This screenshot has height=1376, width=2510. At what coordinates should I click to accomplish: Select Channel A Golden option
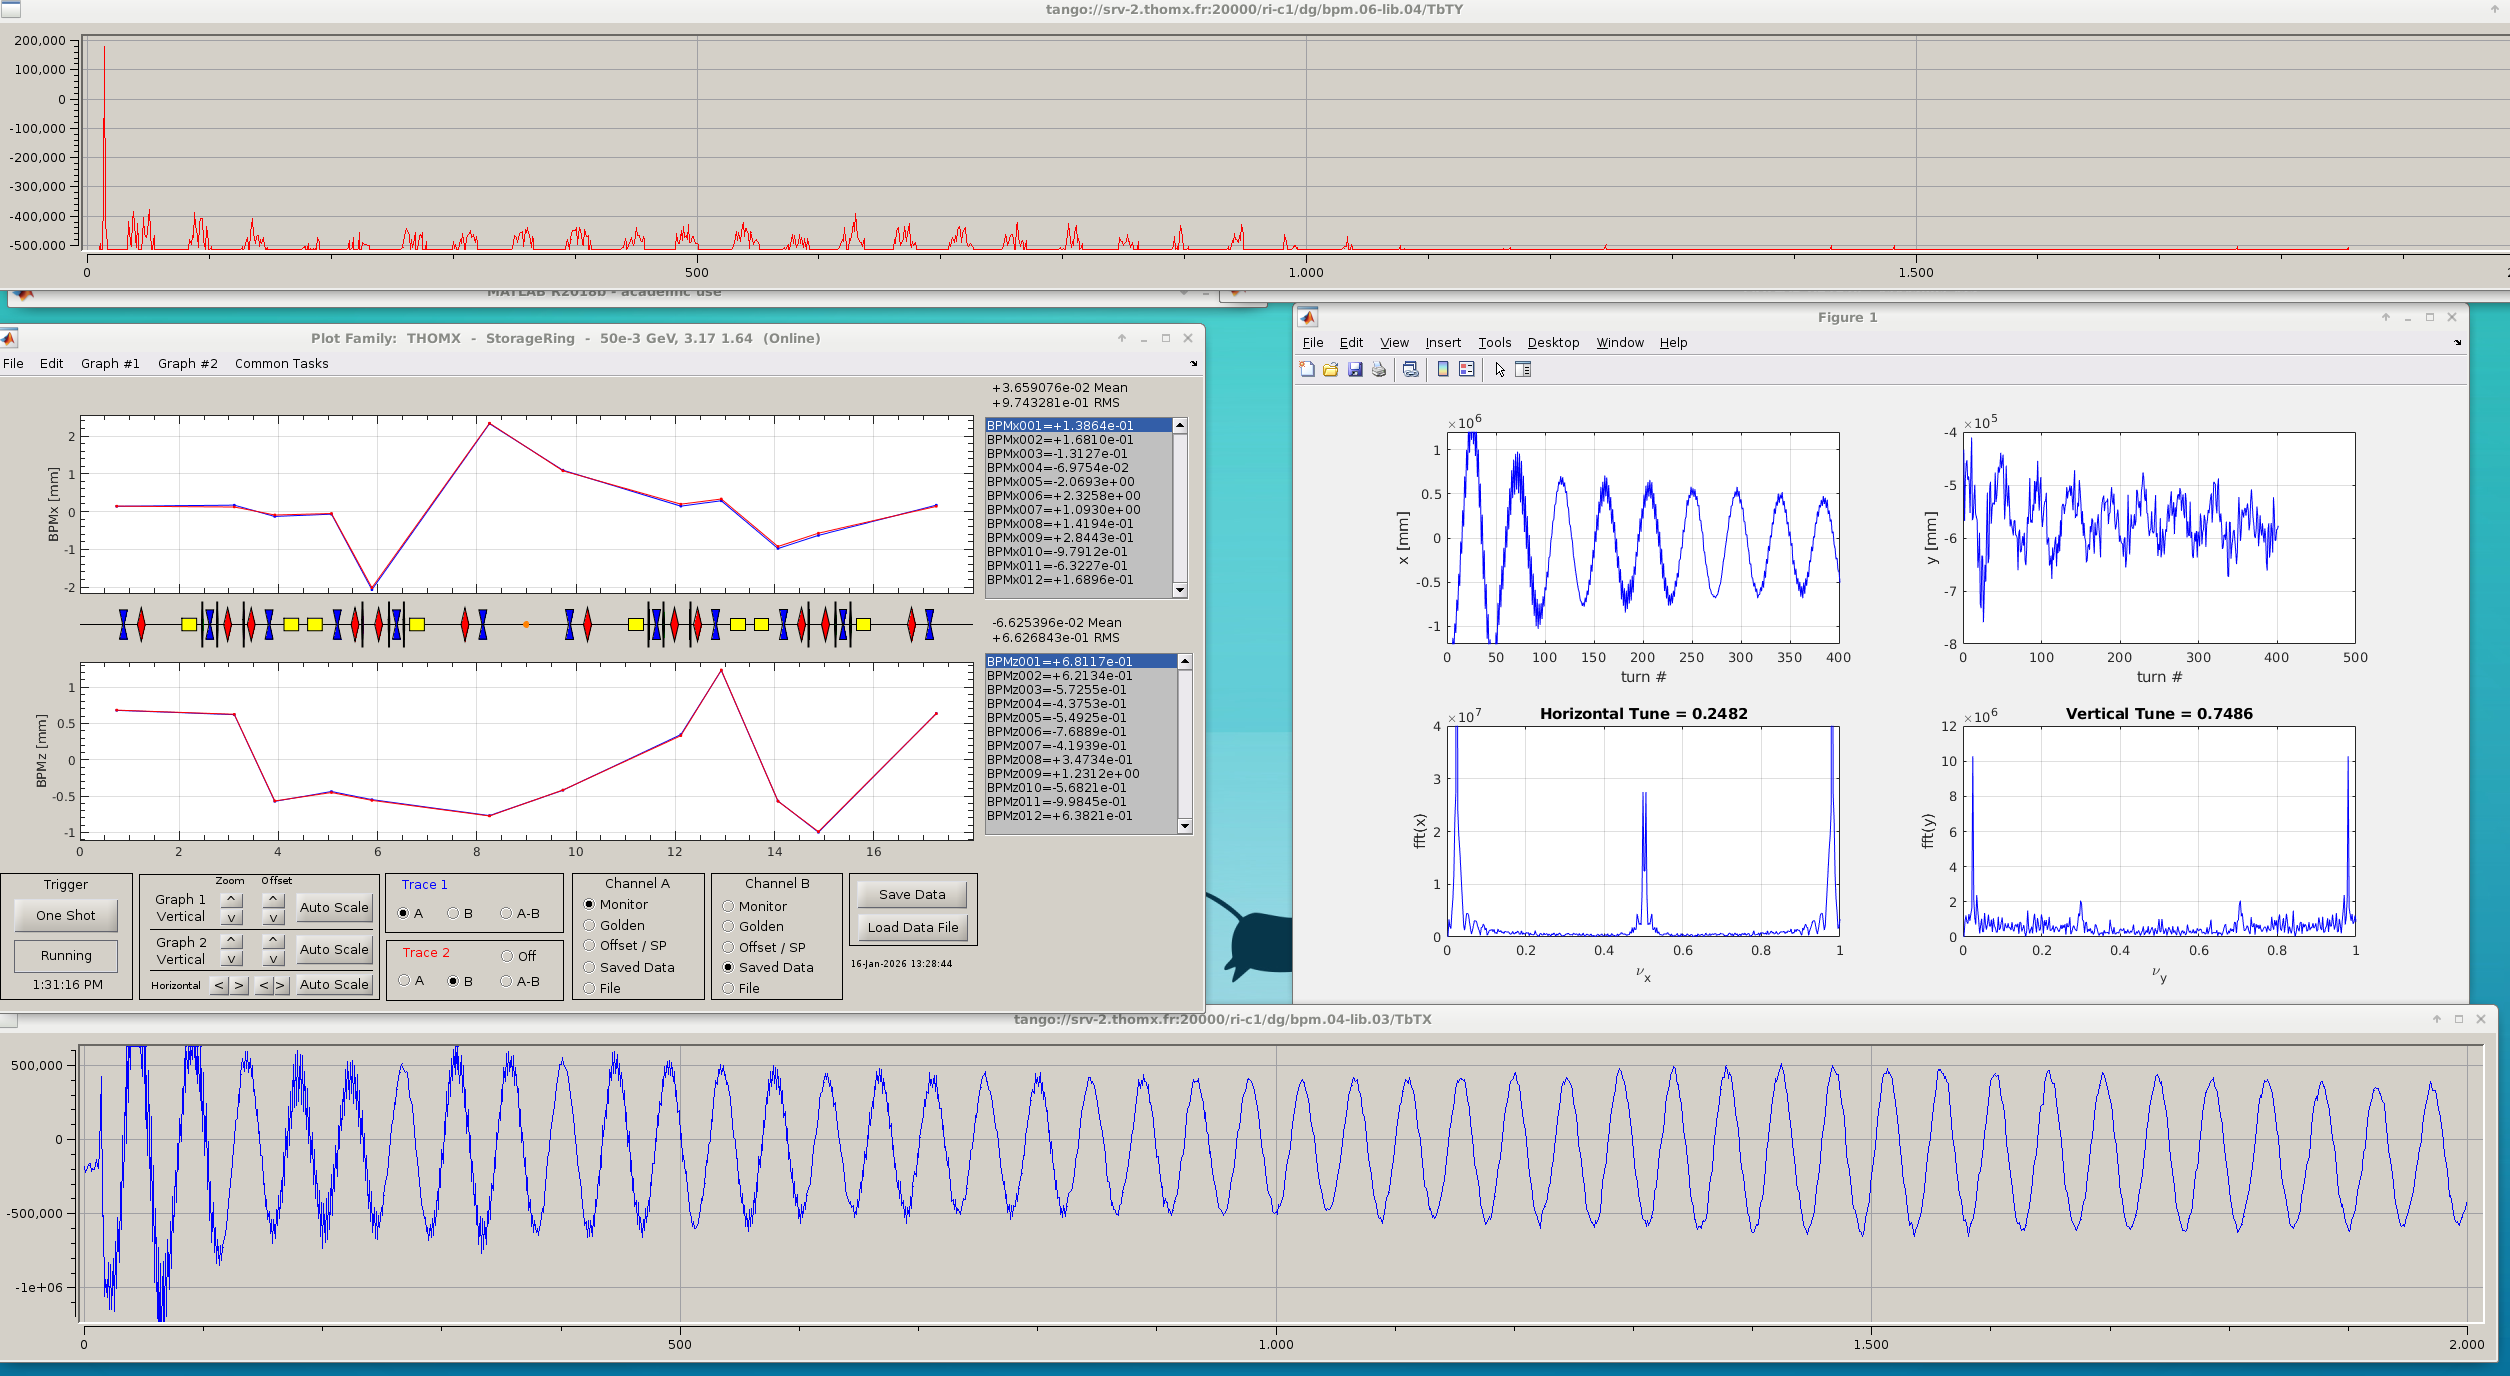(x=589, y=925)
